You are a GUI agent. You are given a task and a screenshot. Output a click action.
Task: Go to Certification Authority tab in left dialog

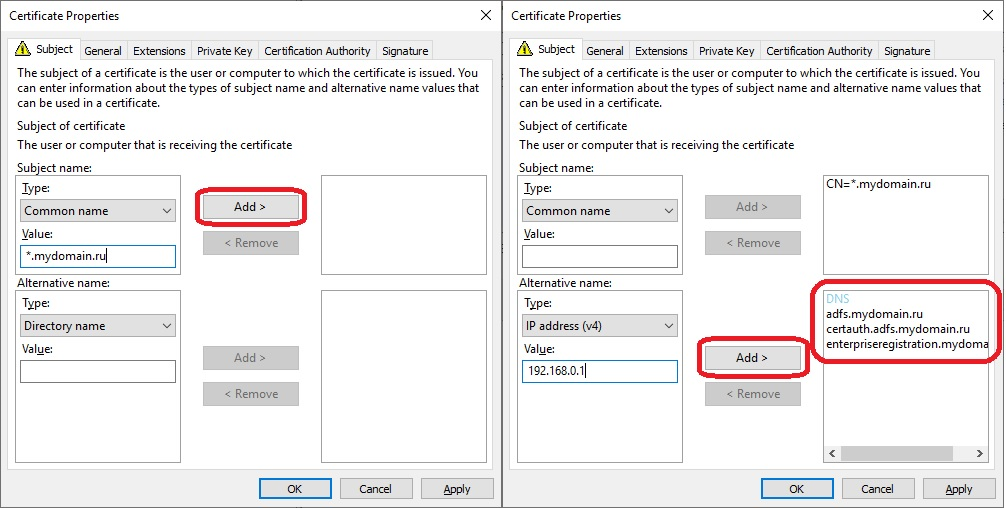[x=317, y=51]
